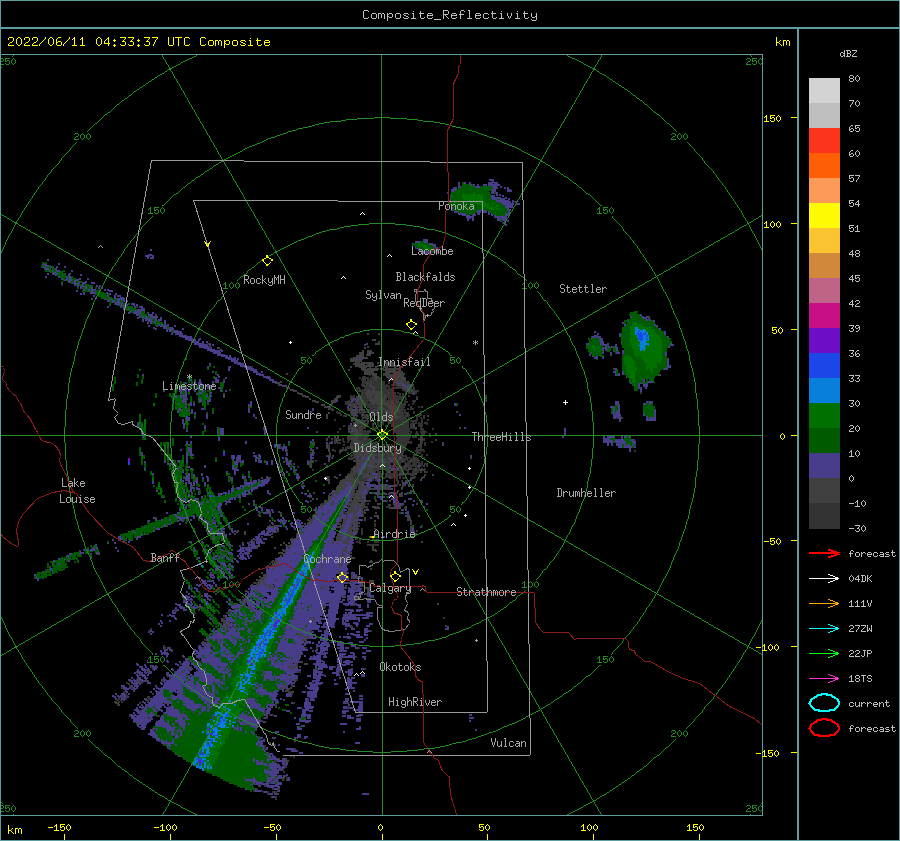
Task: Click the dBZ legend heading
Action: click(x=848, y=53)
